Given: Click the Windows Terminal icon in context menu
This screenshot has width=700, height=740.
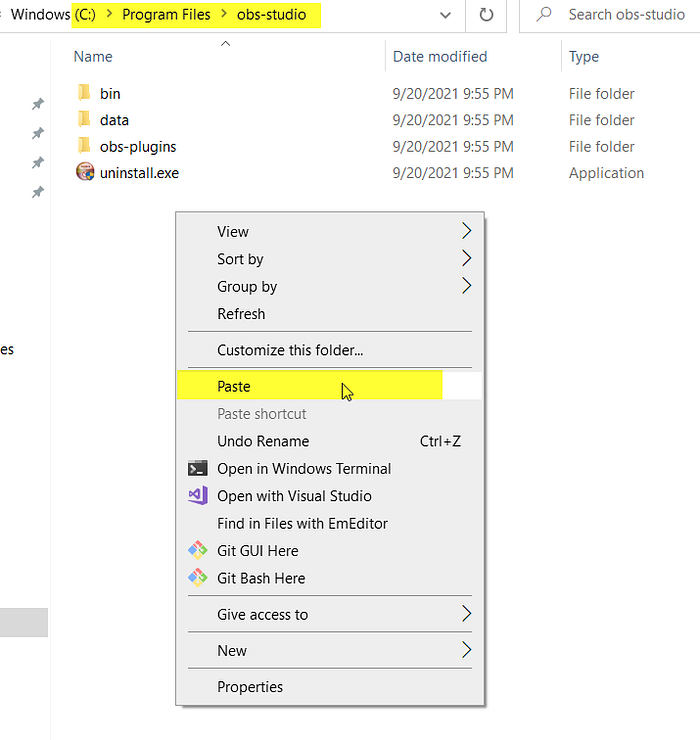Looking at the screenshot, I should click(197, 469).
